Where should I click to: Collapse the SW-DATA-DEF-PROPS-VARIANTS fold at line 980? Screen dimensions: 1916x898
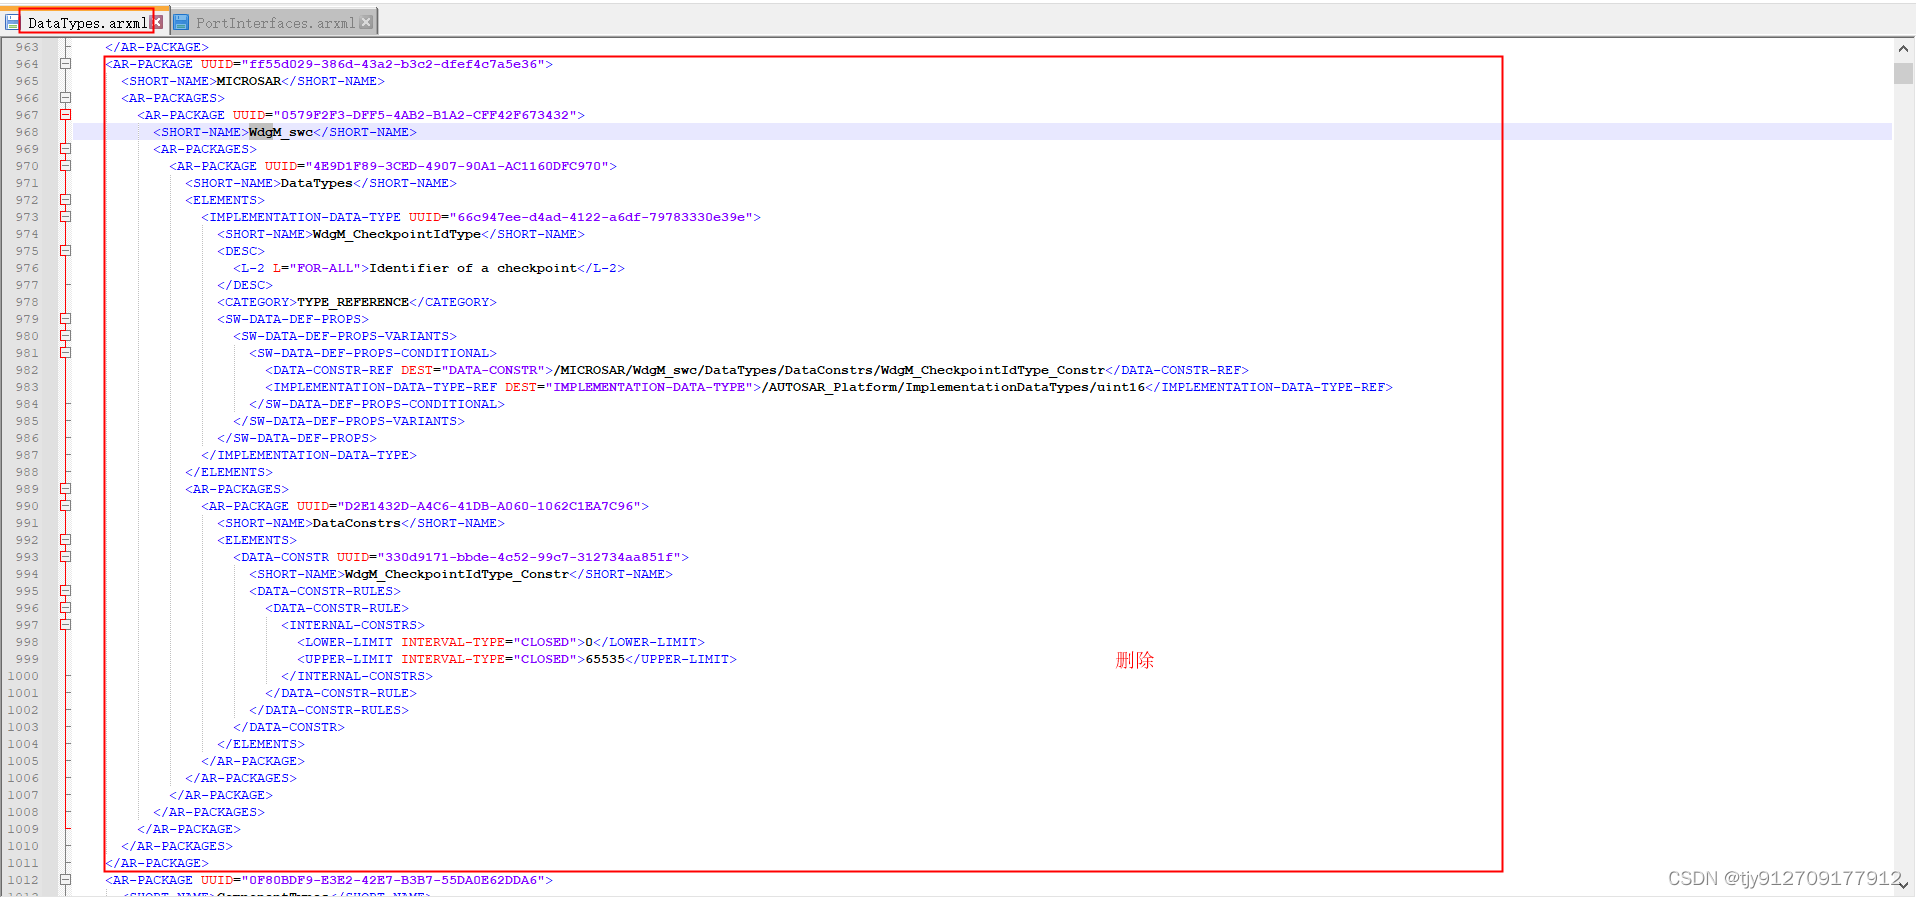(66, 336)
